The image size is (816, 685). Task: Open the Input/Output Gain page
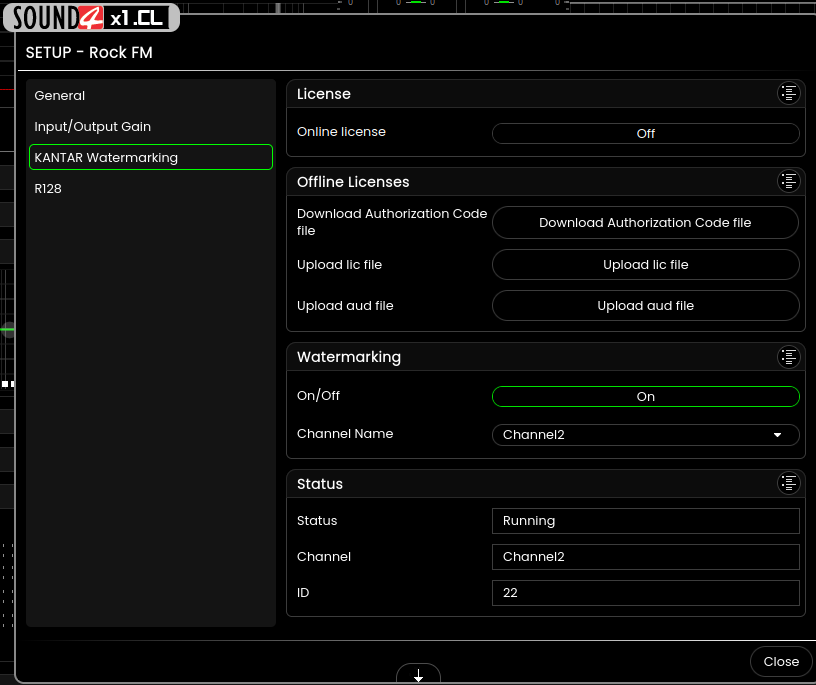click(150, 126)
